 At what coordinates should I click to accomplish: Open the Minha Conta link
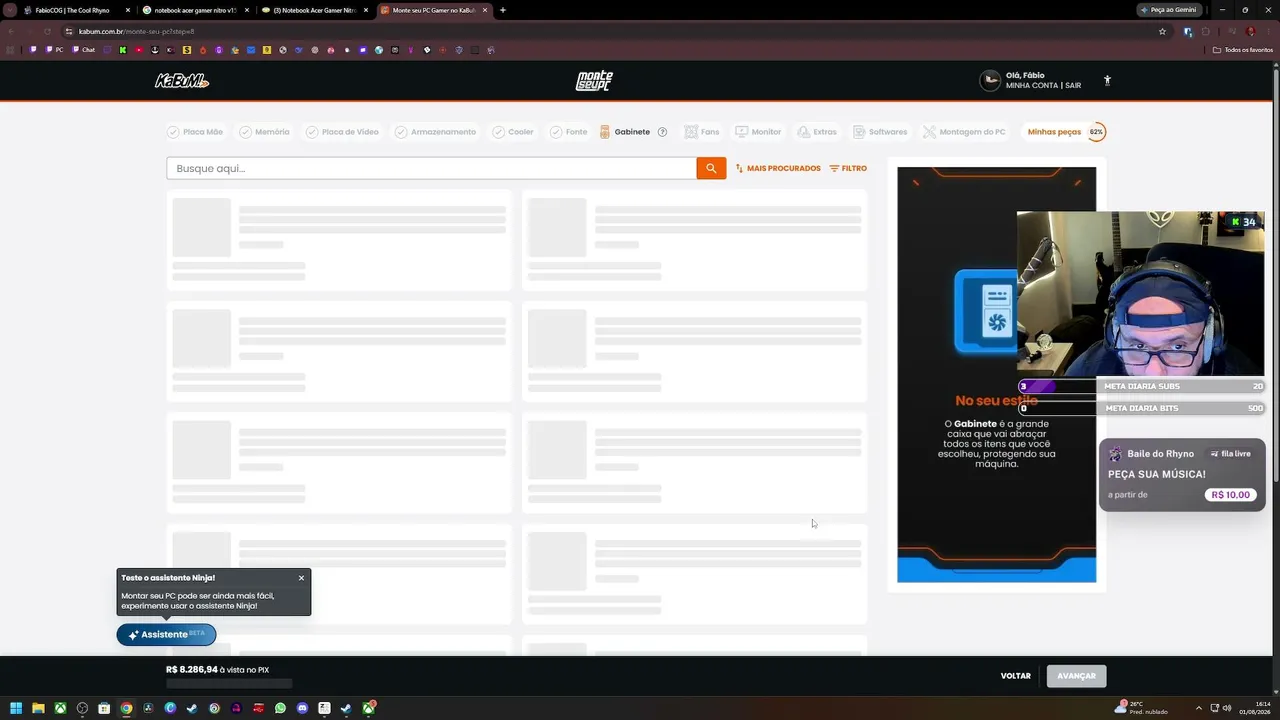point(1033,86)
